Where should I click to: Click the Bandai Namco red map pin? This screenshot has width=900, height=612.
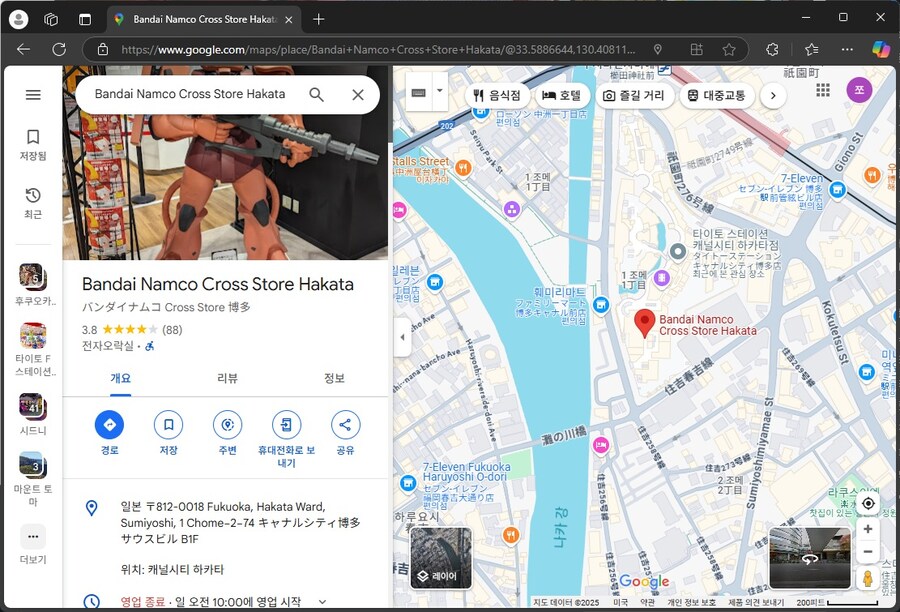click(x=645, y=322)
